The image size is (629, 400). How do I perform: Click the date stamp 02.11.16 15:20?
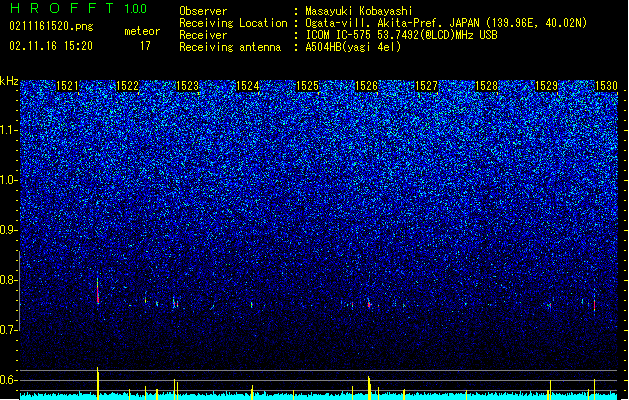click(51, 45)
